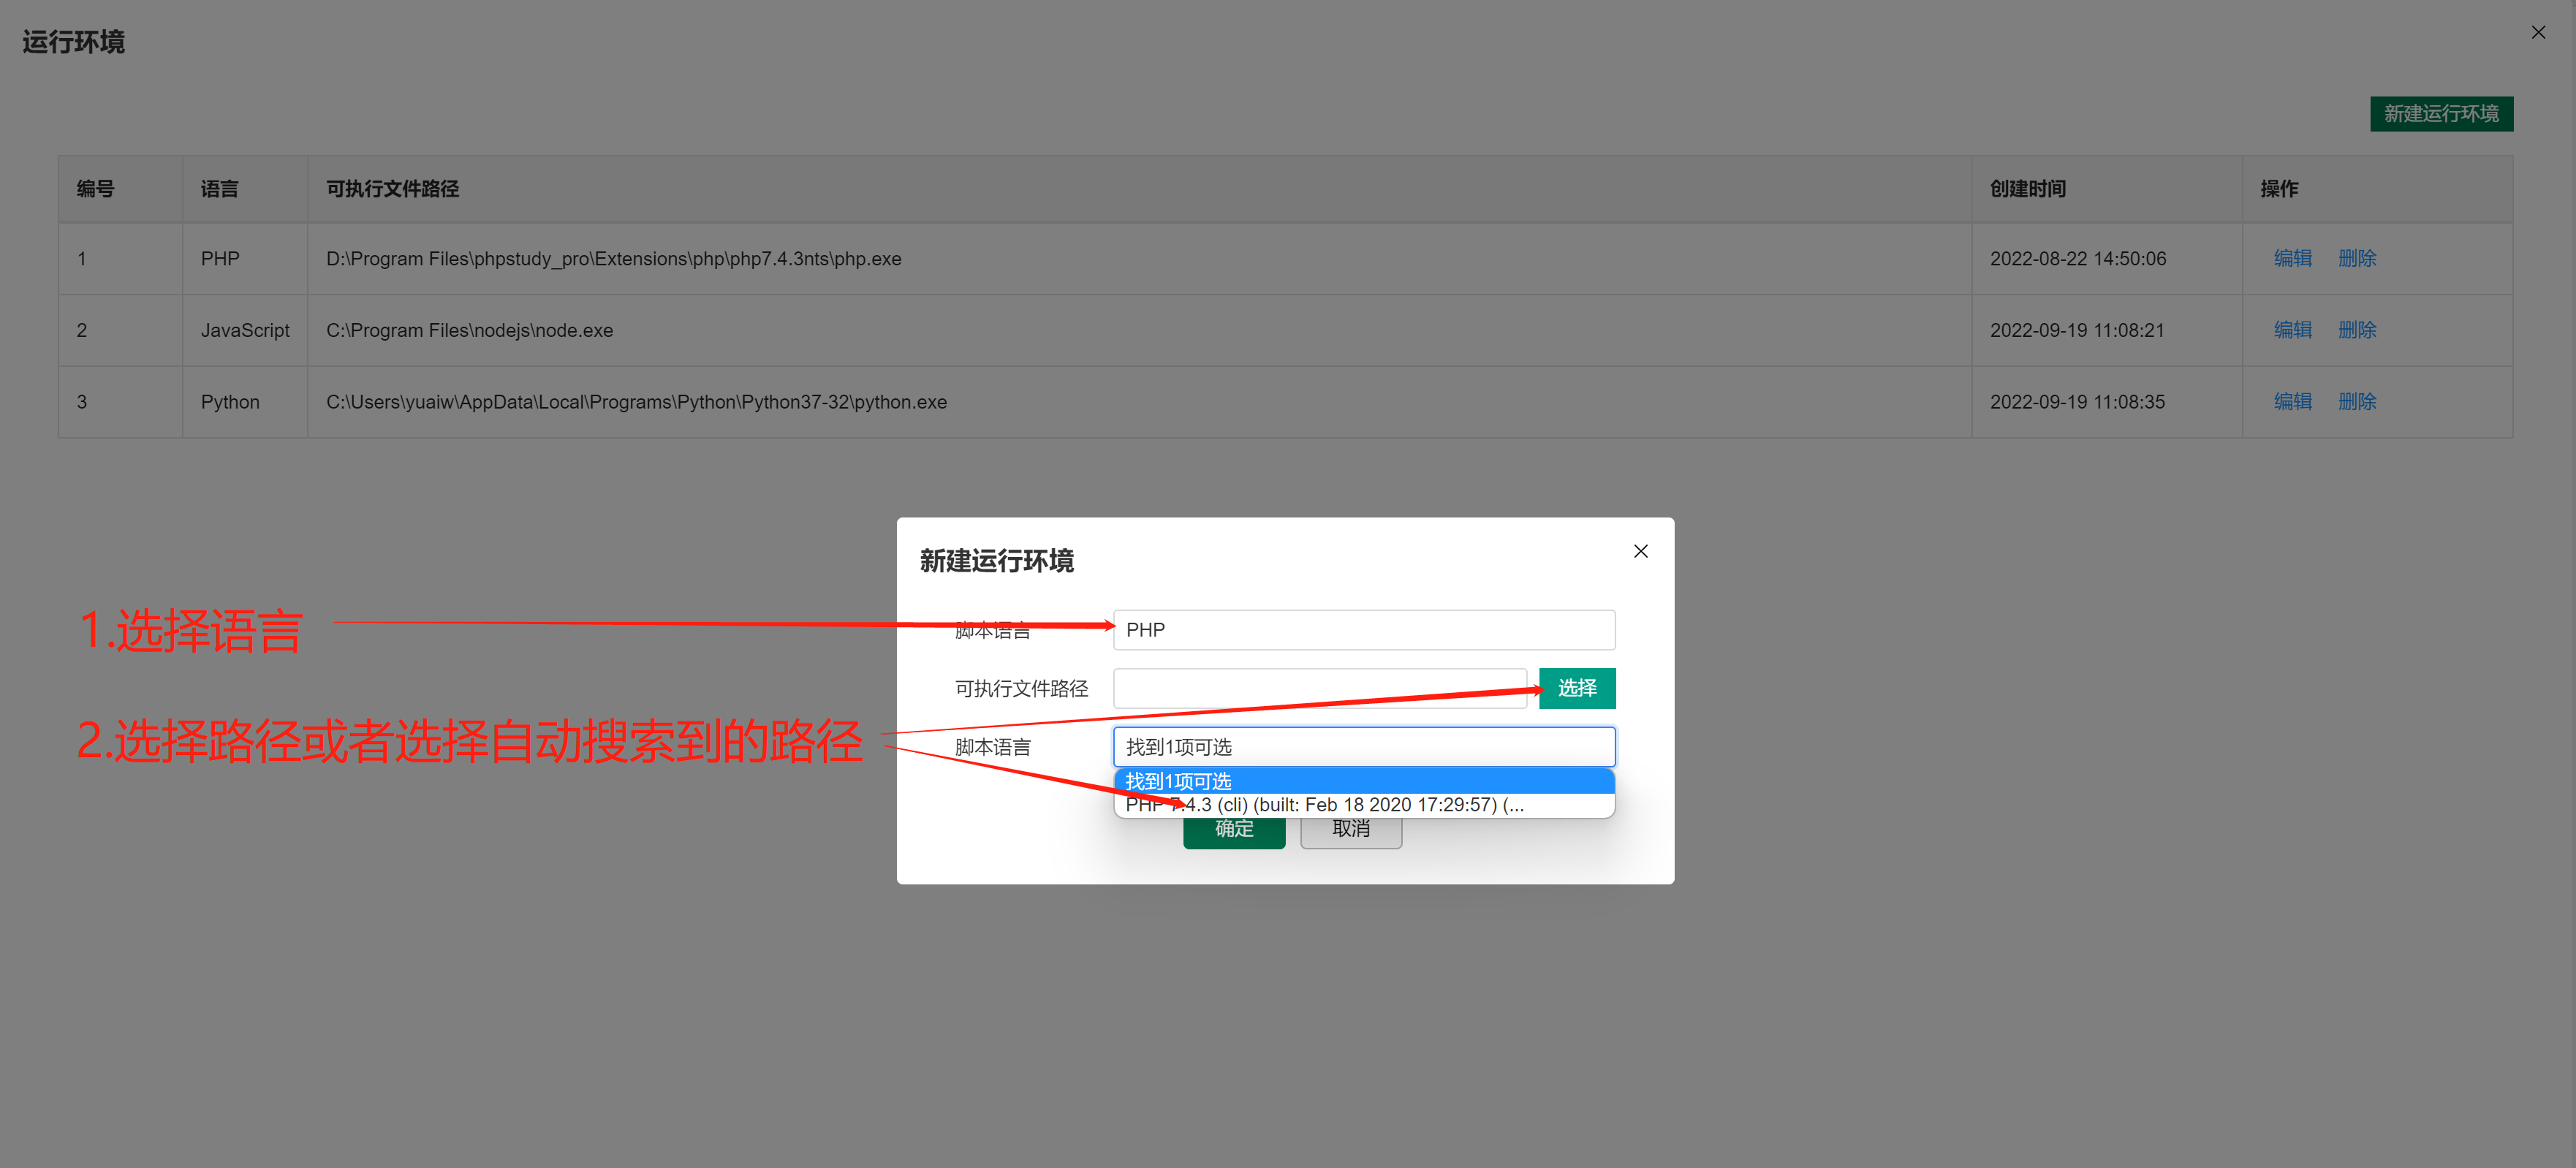The width and height of the screenshot is (2576, 1168).
Task: Click the node.exe path cell
Action: pos(469,330)
